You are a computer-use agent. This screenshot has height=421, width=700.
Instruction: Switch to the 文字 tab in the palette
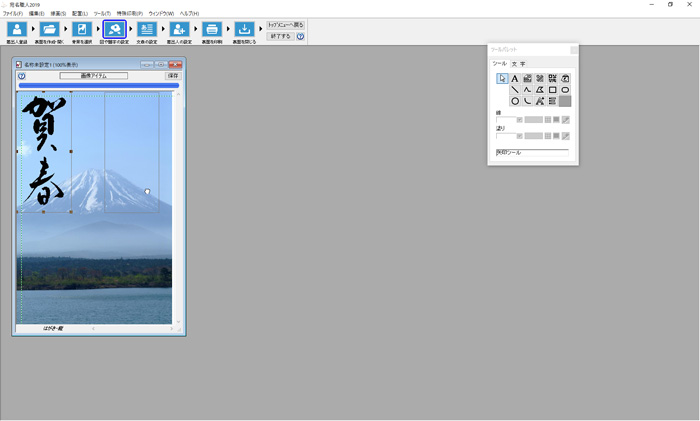pyautogui.click(x=518, y=64)
